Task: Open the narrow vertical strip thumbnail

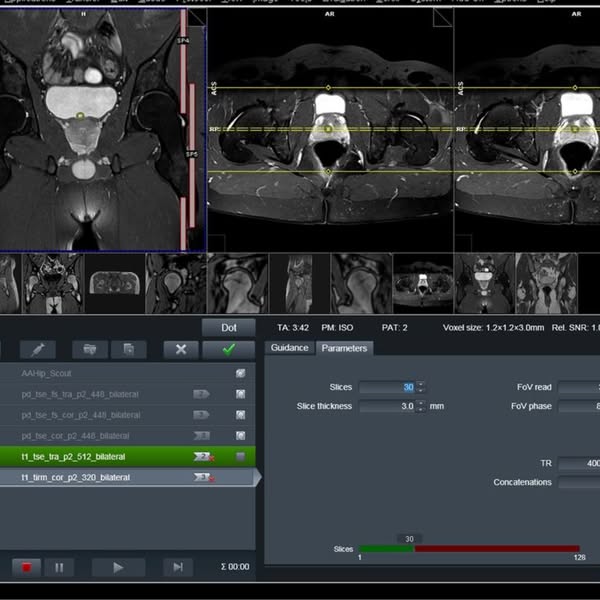Action: click(299, 283)
